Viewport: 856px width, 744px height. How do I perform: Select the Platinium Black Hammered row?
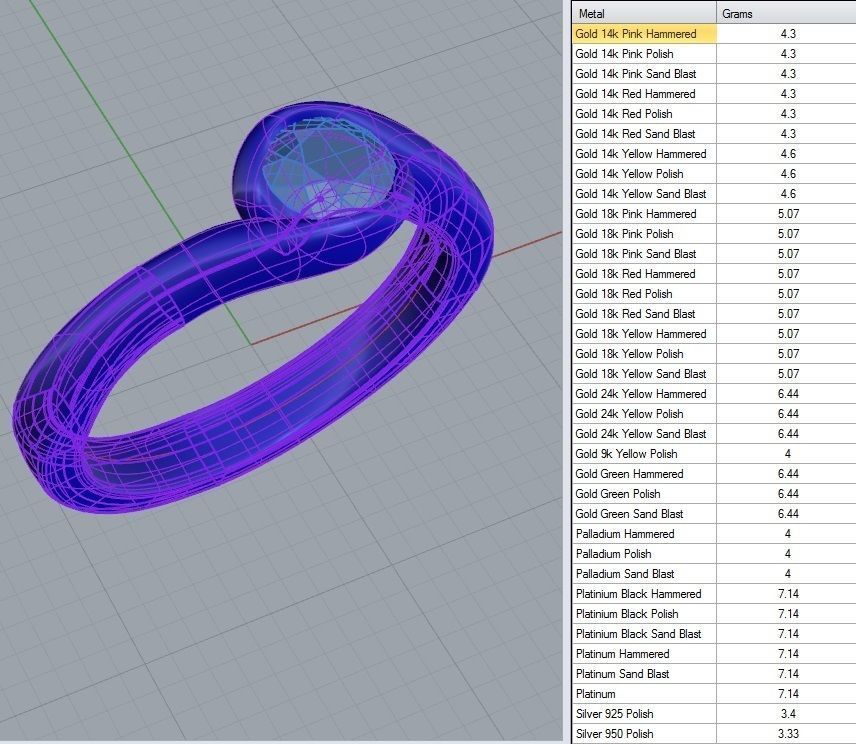click(x=714, y=594)
